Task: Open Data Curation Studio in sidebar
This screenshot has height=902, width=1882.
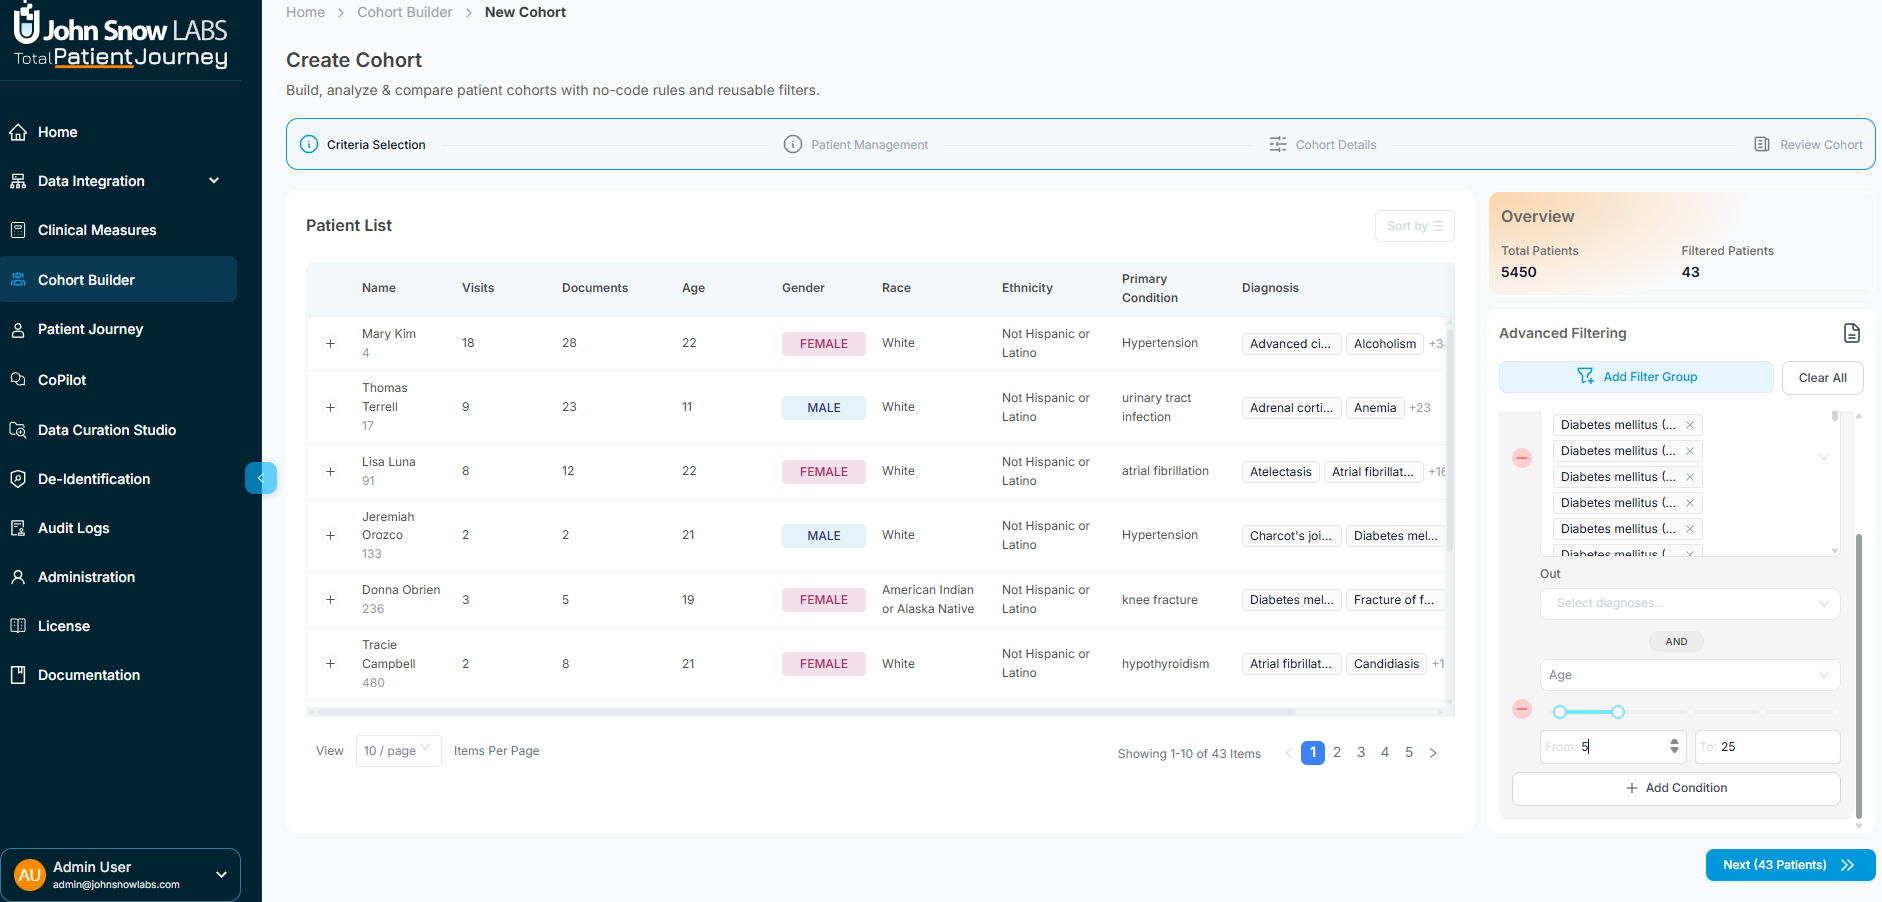Action: (106, 430)
